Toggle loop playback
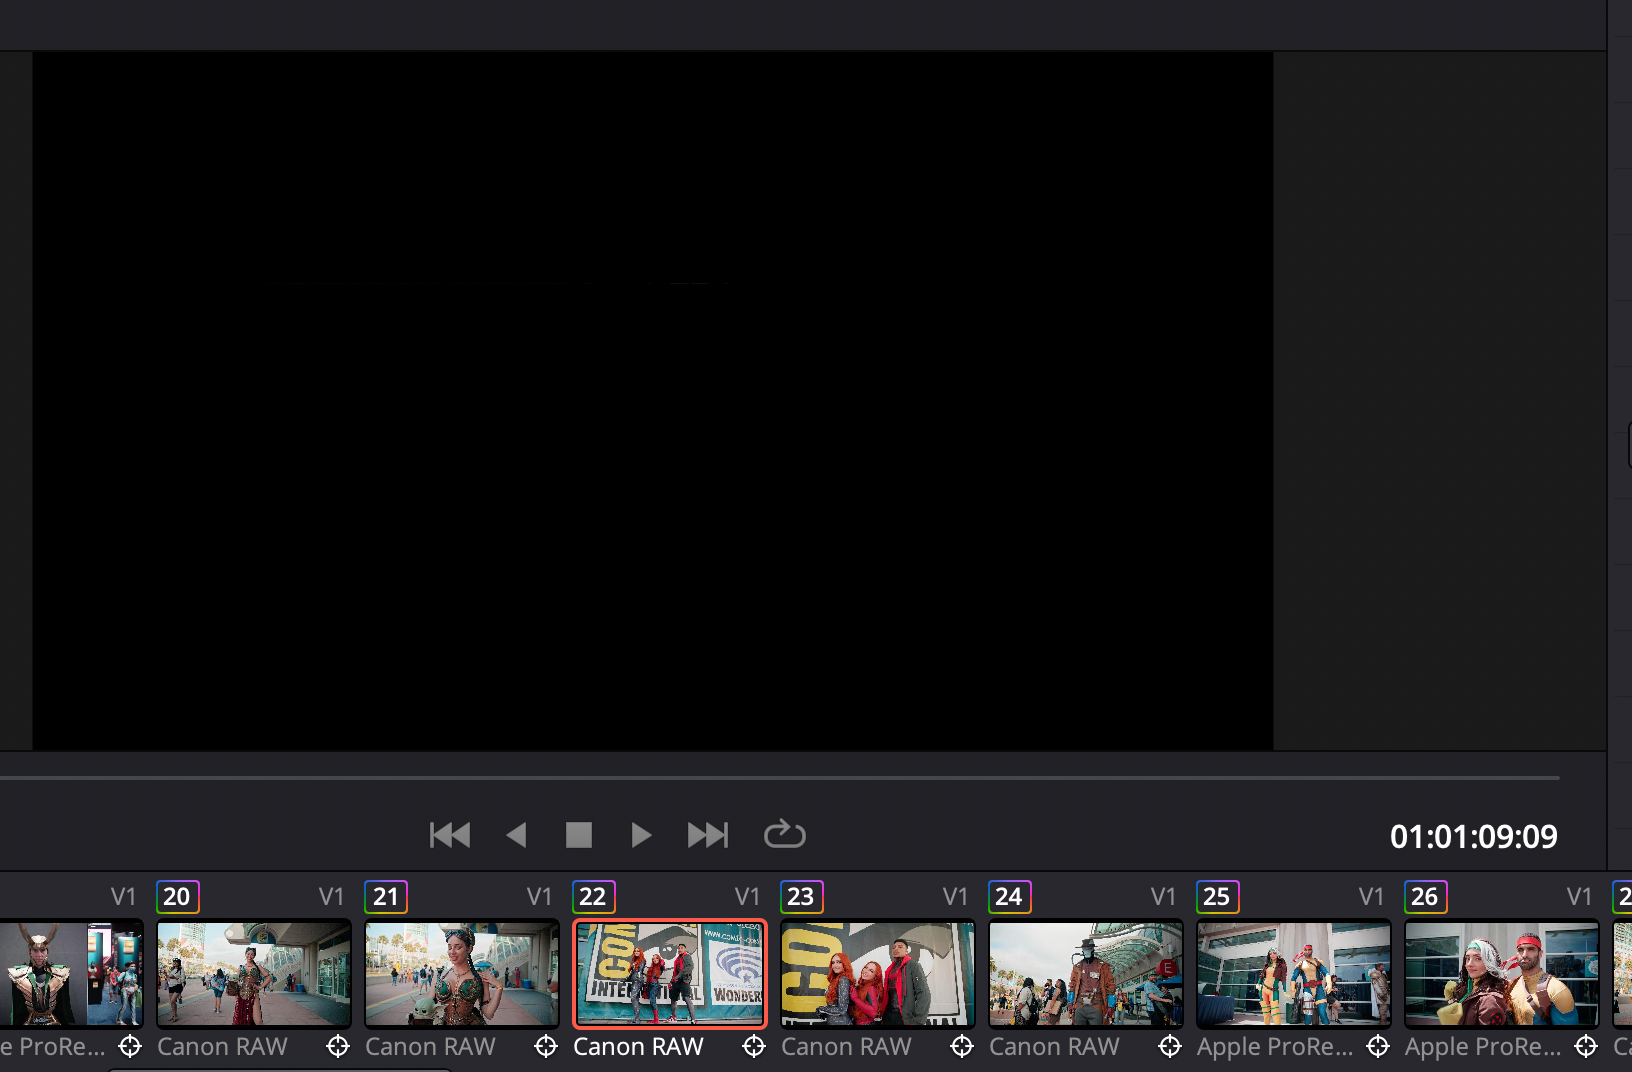The width and height of the screenshot is (1632, 1072). pos(785,834)
